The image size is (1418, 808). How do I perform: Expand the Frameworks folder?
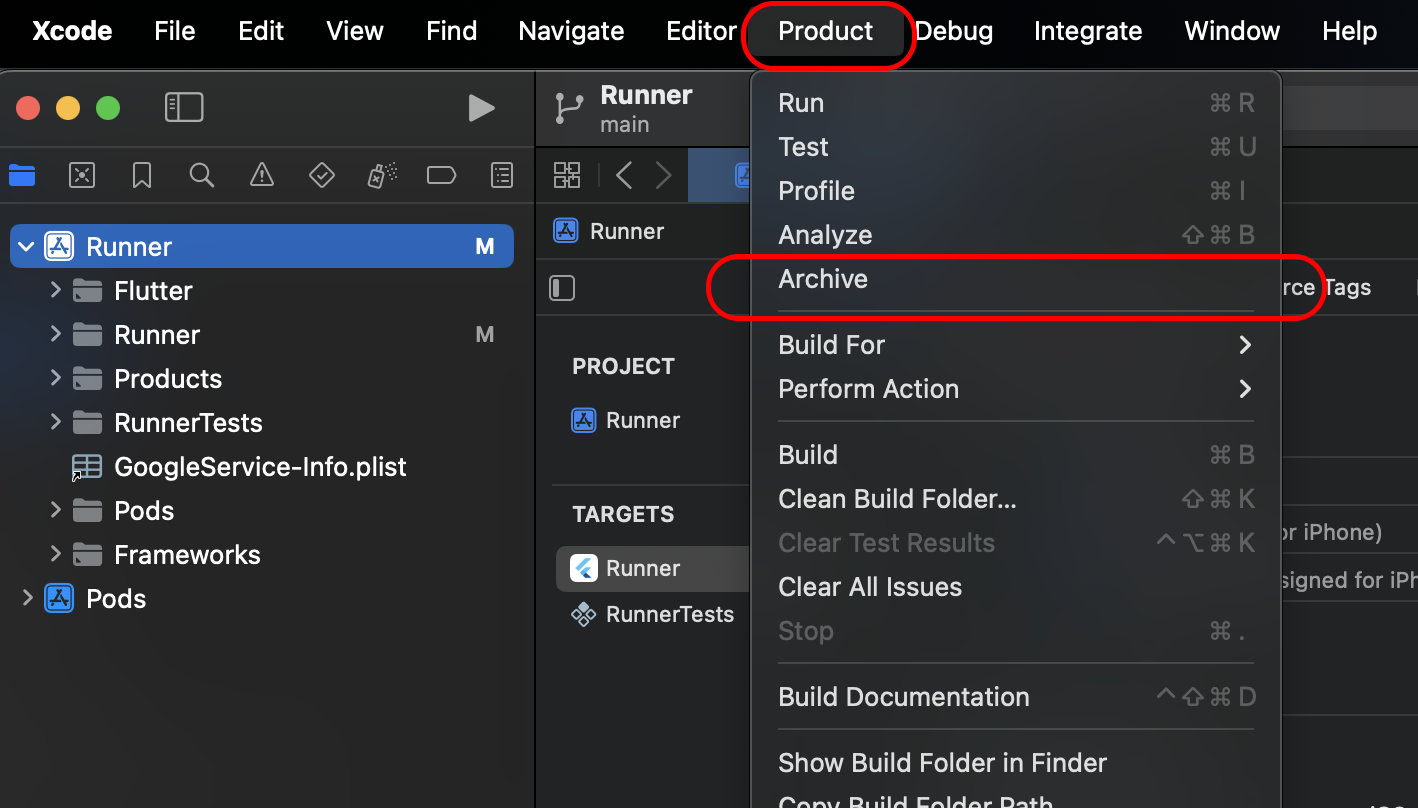click(56, 554)
